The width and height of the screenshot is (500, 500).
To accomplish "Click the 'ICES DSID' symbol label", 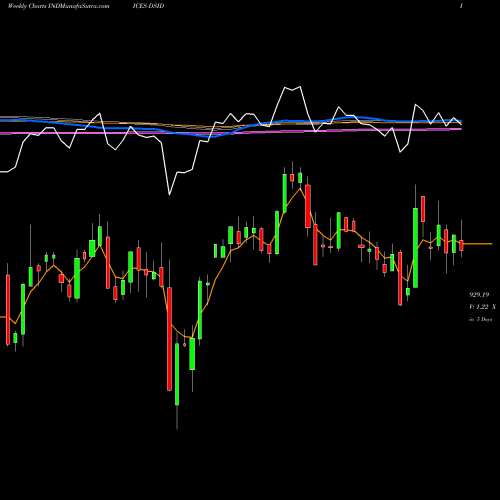I will coord(148,6).
